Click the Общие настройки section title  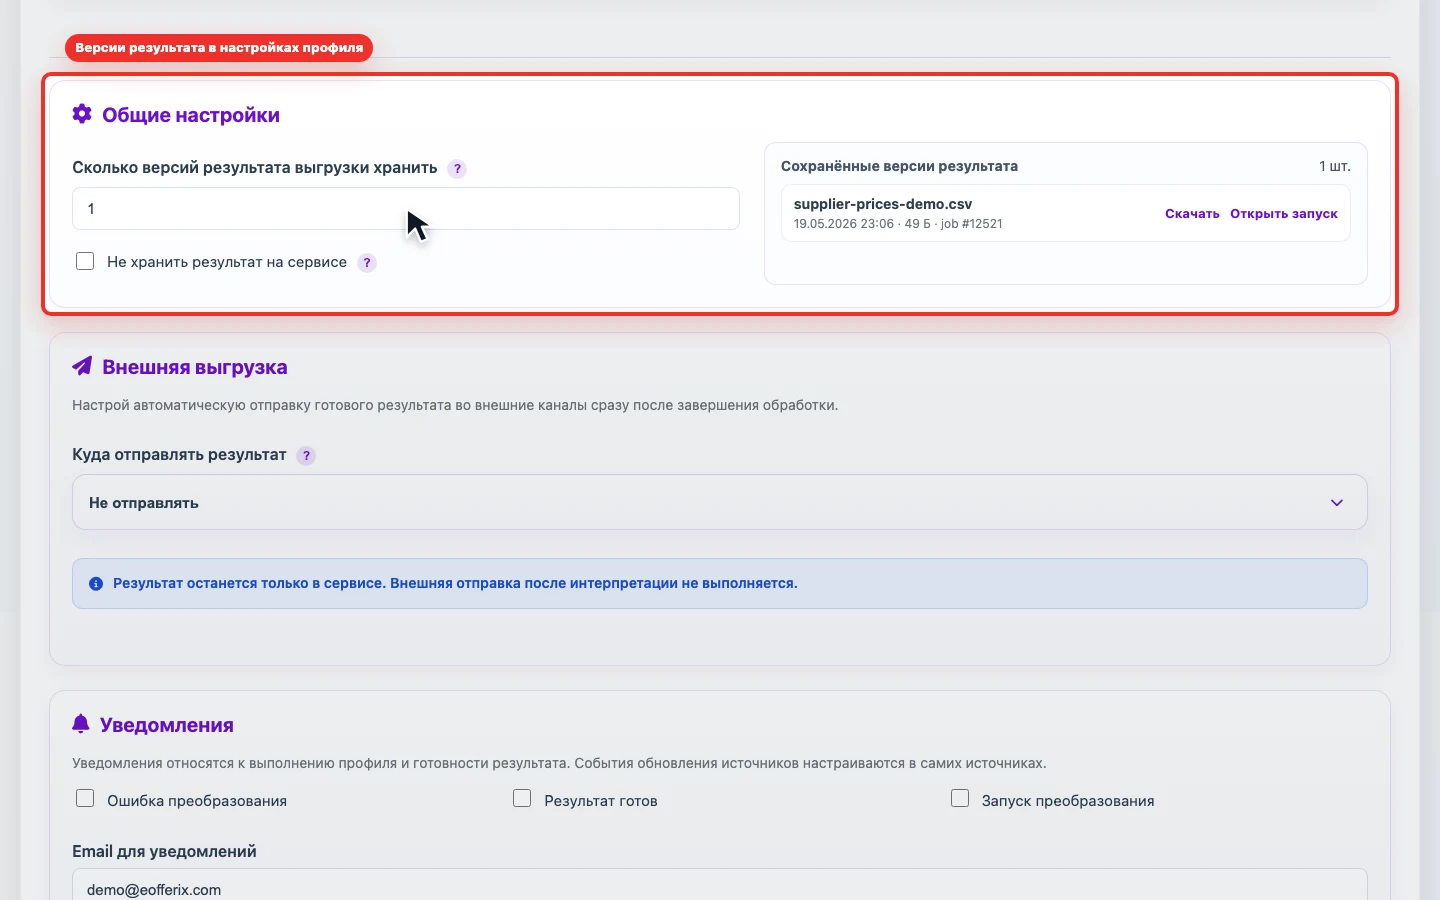[x=191, y=115]
